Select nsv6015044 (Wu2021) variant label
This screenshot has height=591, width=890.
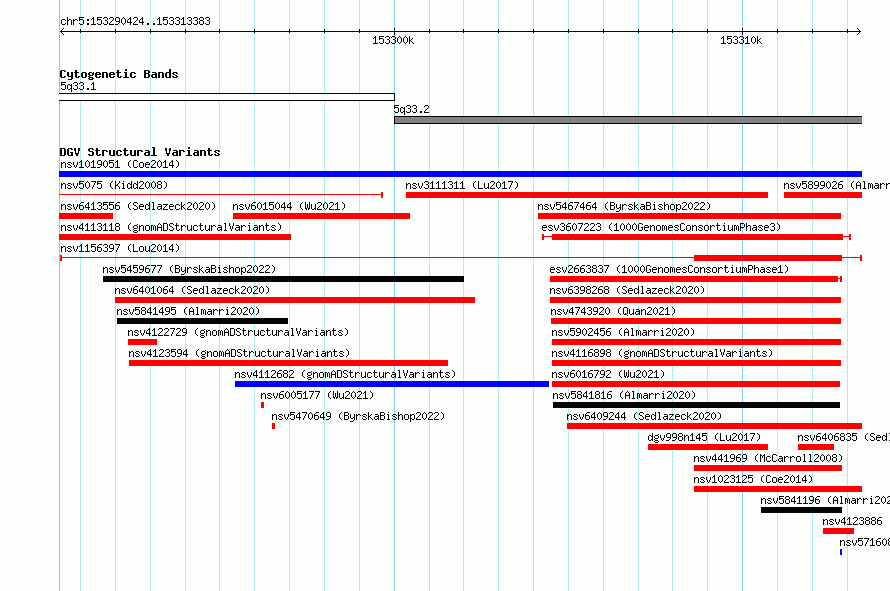(x=289, y=206)
